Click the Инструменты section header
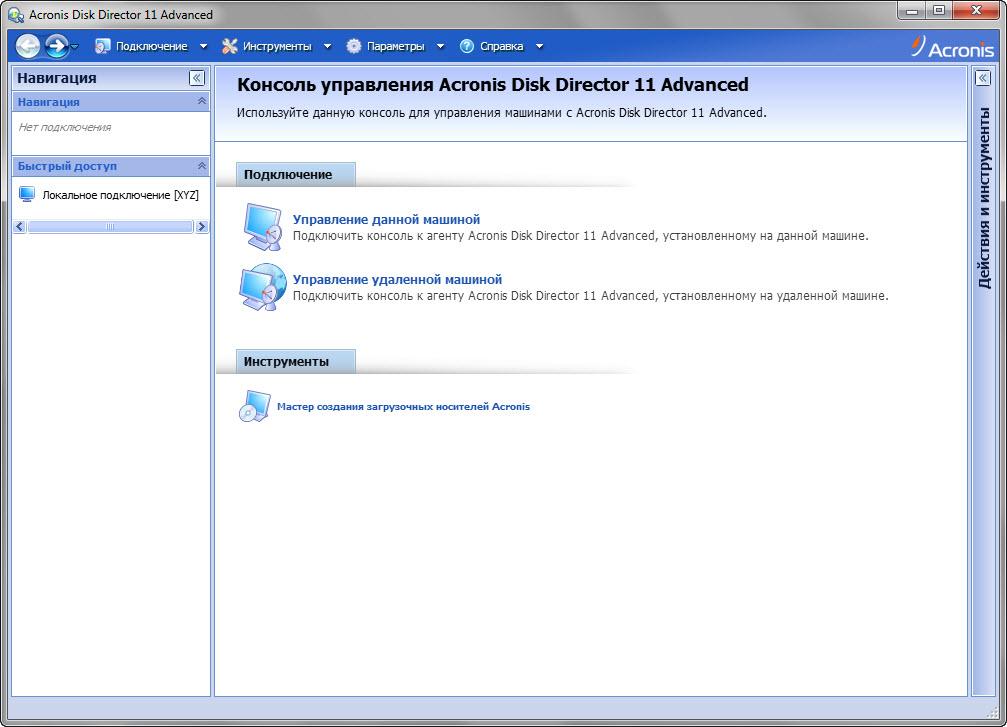 click(295, 362)
